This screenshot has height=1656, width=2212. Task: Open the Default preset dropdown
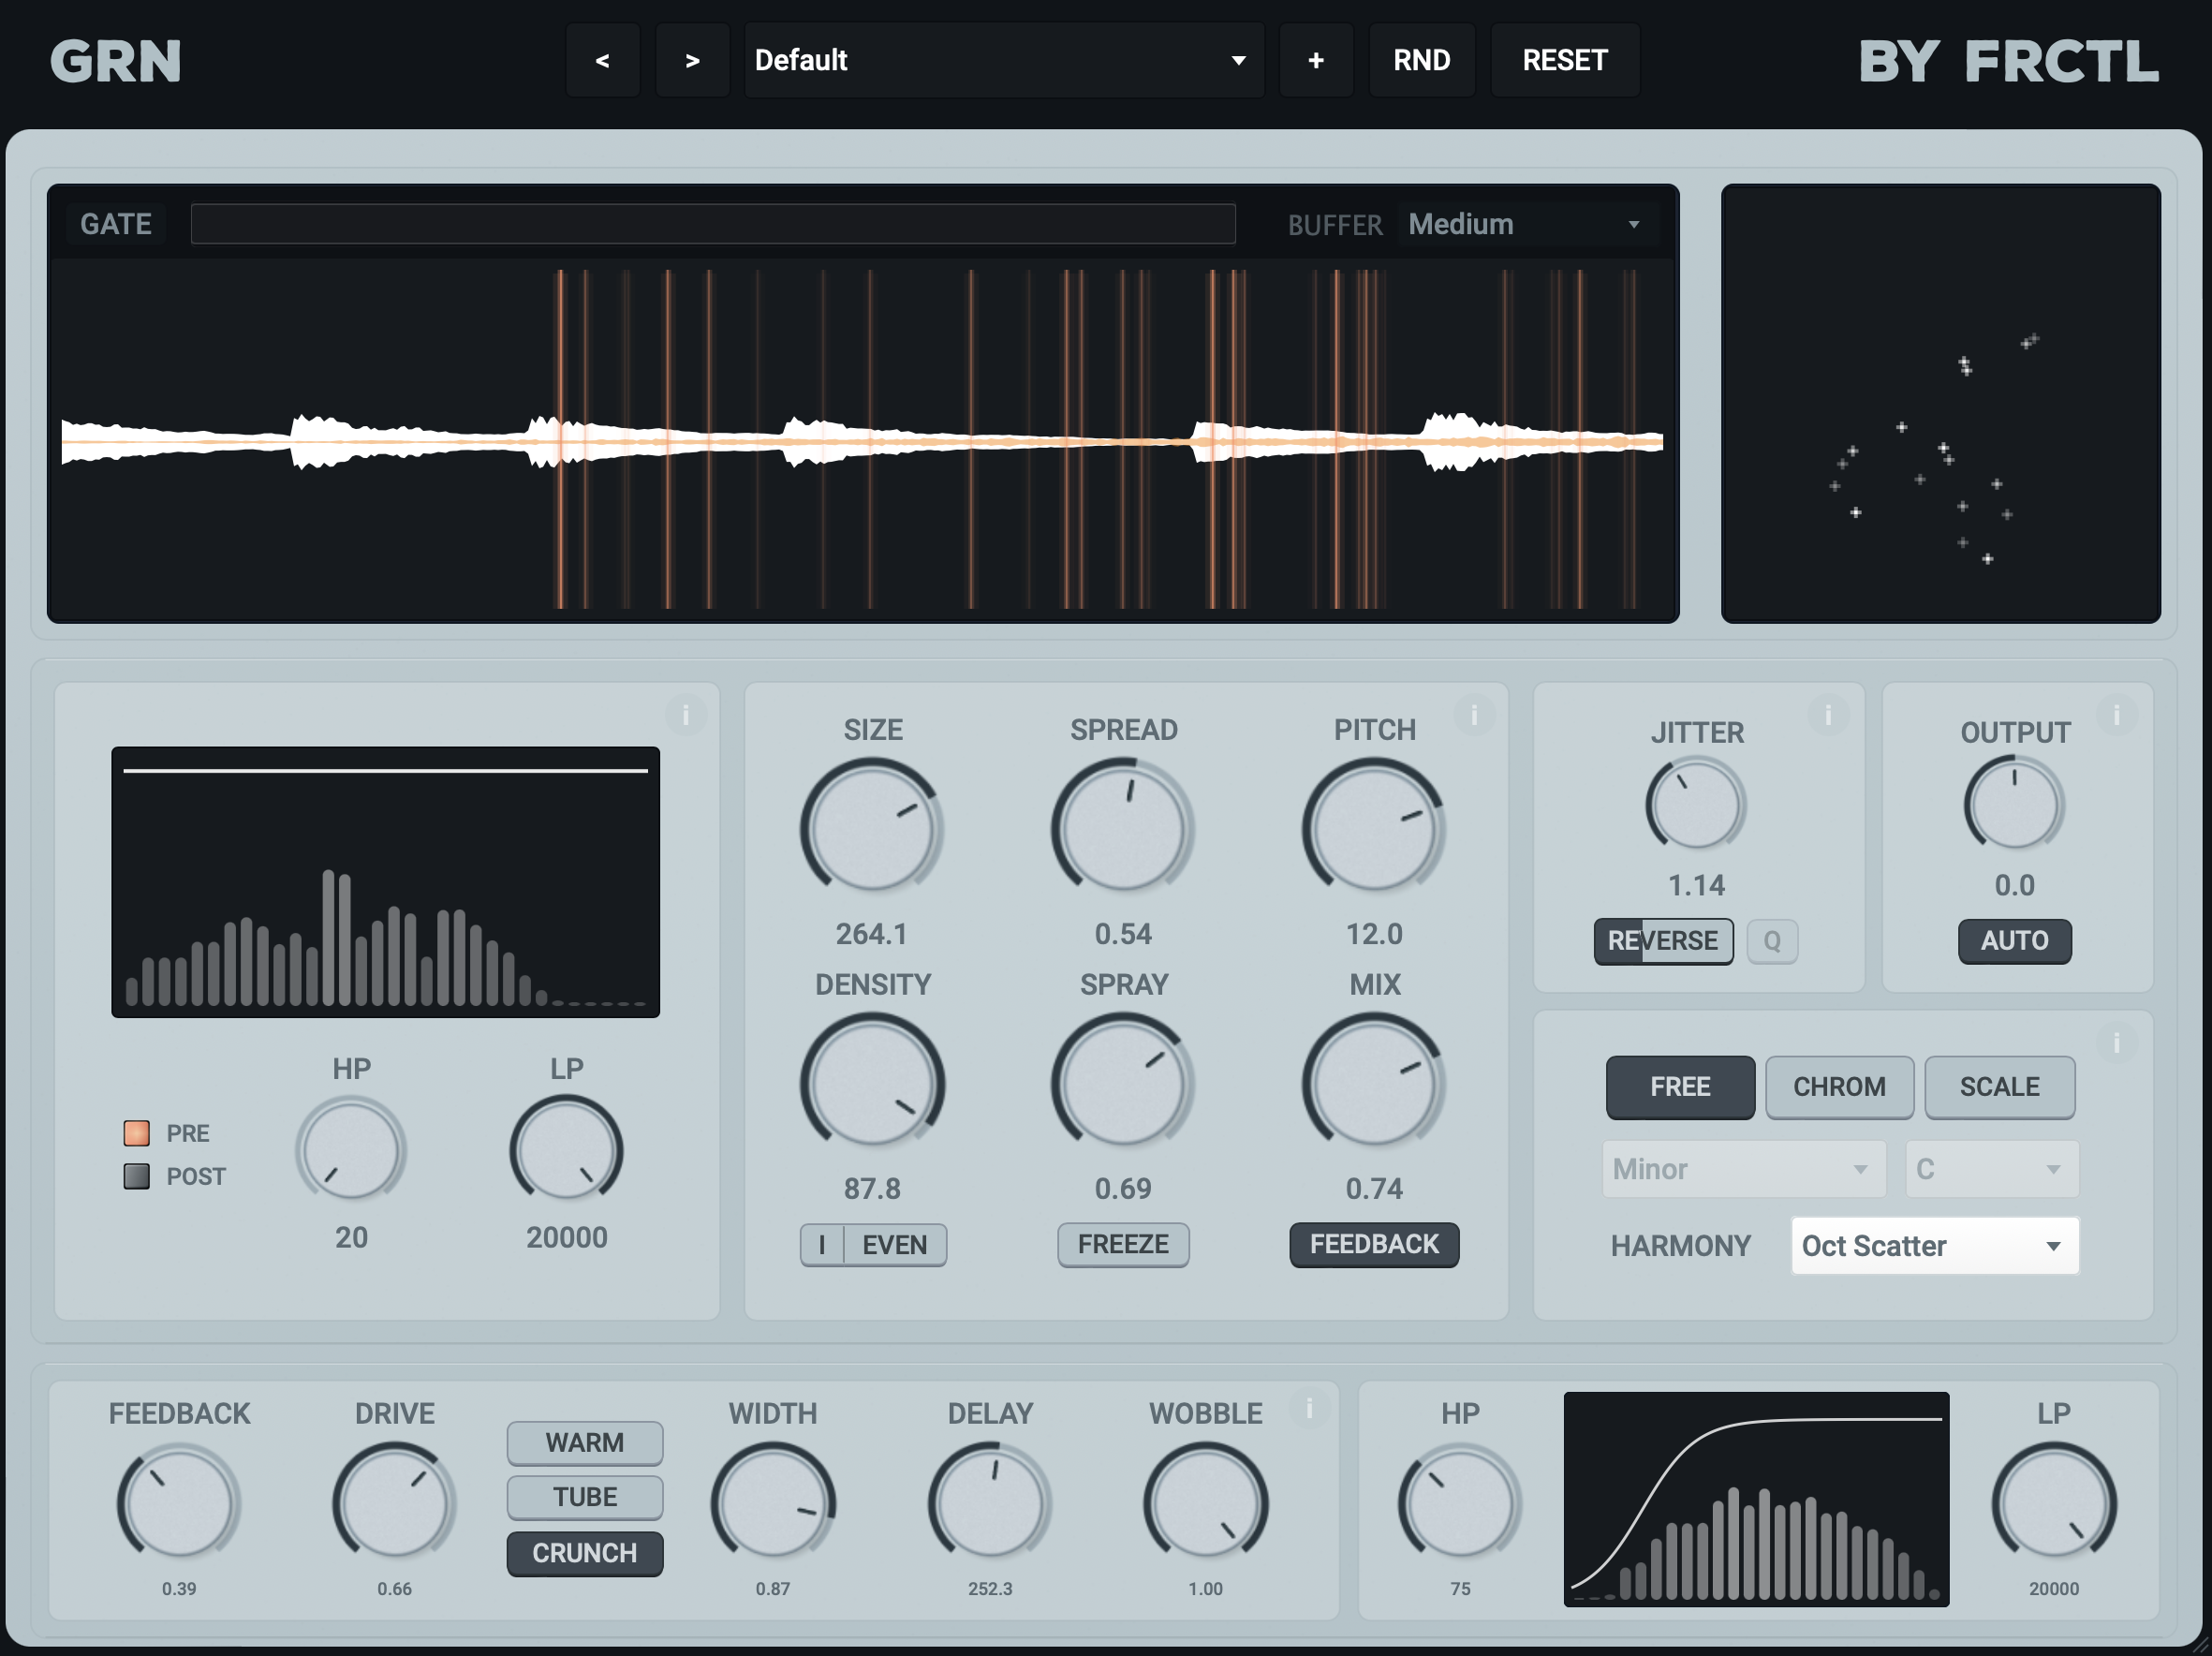[x=1003, y=60]
